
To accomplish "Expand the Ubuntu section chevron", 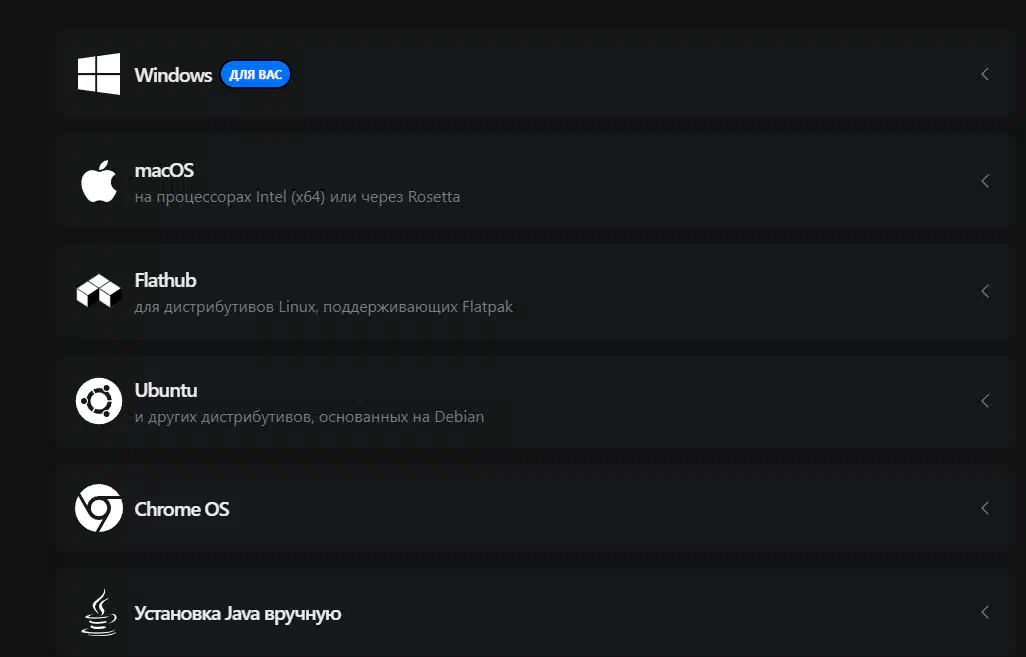I will coord(985,400).
